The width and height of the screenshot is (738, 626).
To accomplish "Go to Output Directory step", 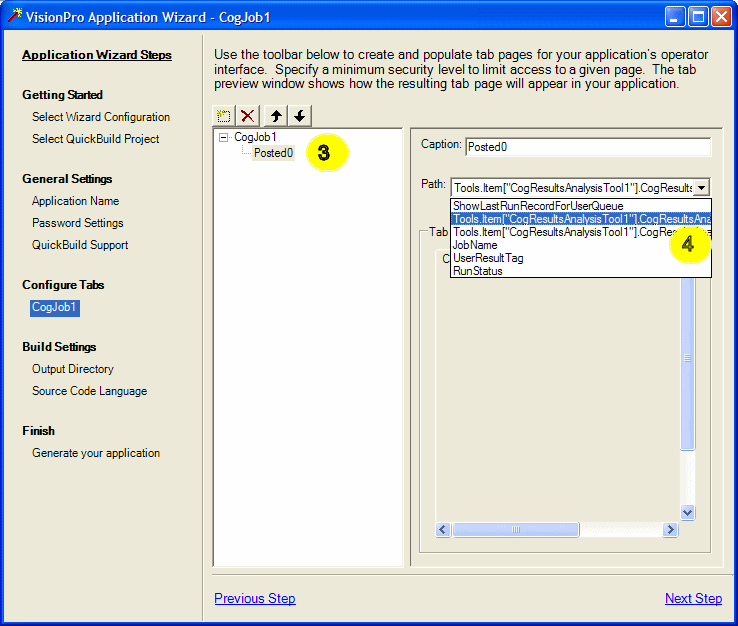I will [73, 369].
